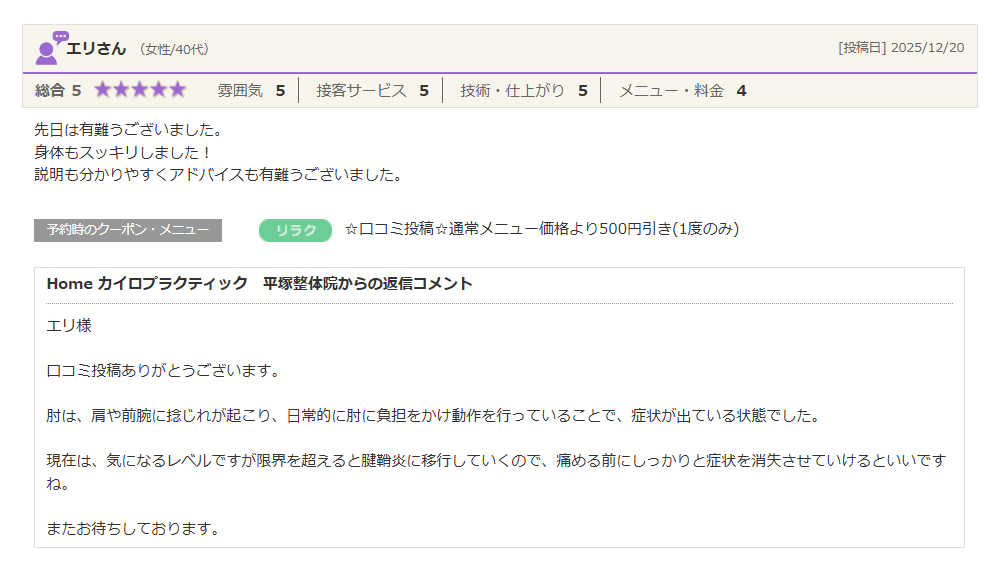Open the reviewer name エリさん
1003x579 pixels.
(x=96, y=48)
